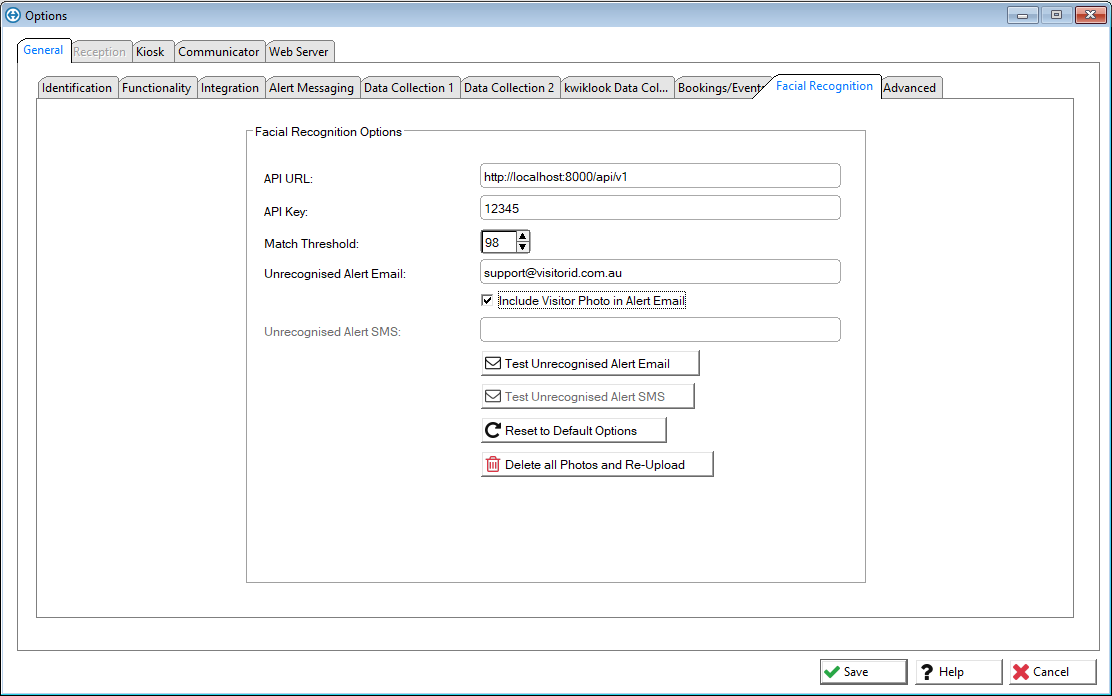
Task: Decrease Match Threshold with down arrow
Action: 523,247
